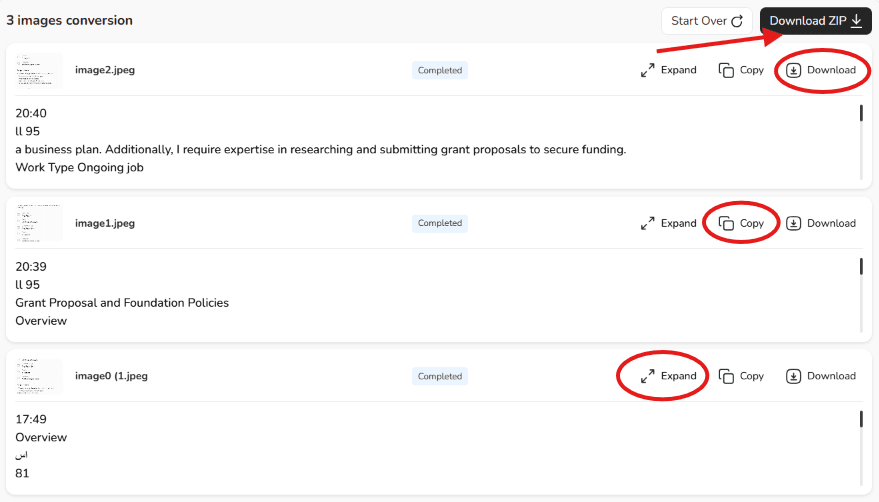Screen dimensions: 879x502
Task: Click the image1.jpeg file name
Action: click(105, 223)
